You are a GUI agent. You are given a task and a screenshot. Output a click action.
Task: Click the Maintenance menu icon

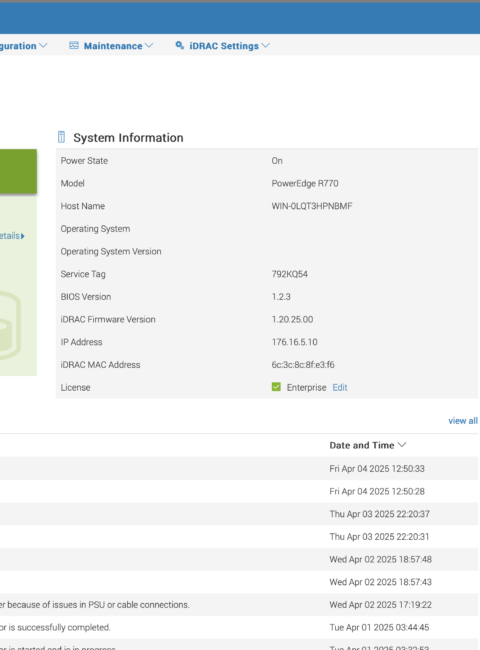[x=74, y=46]
